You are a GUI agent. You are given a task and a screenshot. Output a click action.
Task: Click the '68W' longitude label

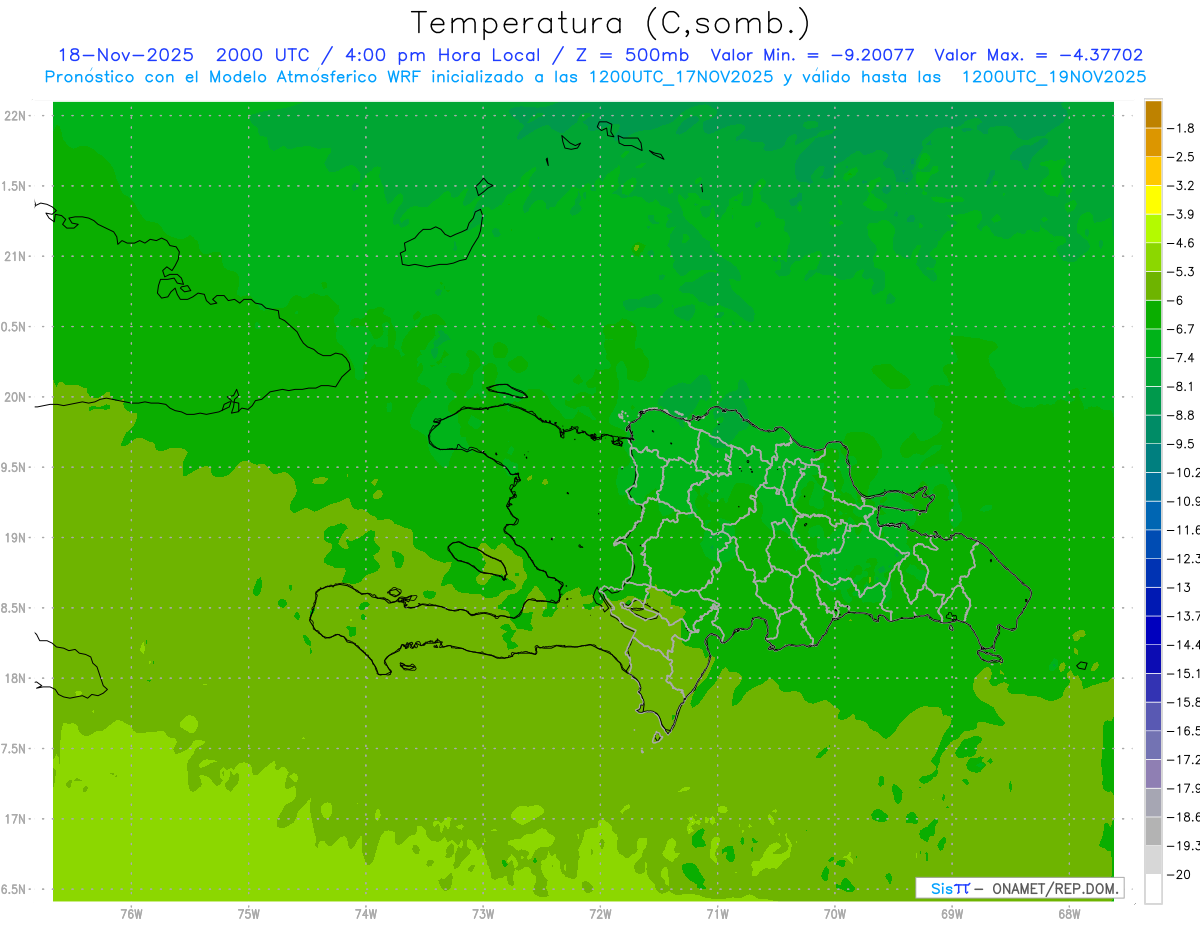[x=1069, y=913]
